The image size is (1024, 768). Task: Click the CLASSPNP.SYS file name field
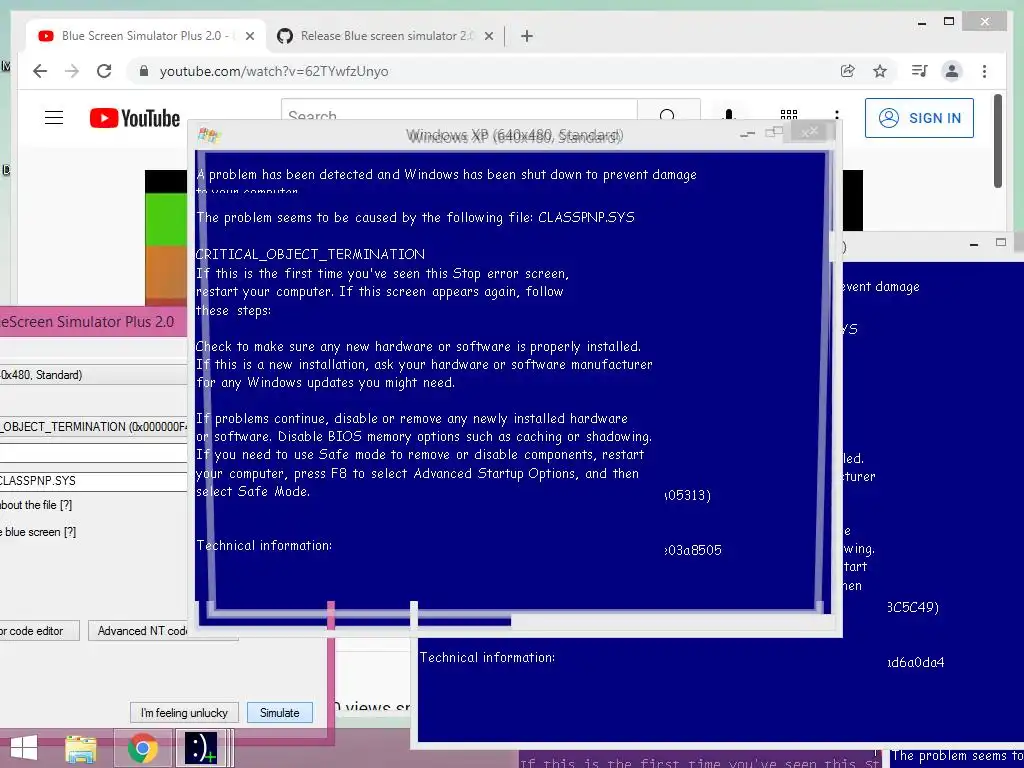tap(93, 481)
